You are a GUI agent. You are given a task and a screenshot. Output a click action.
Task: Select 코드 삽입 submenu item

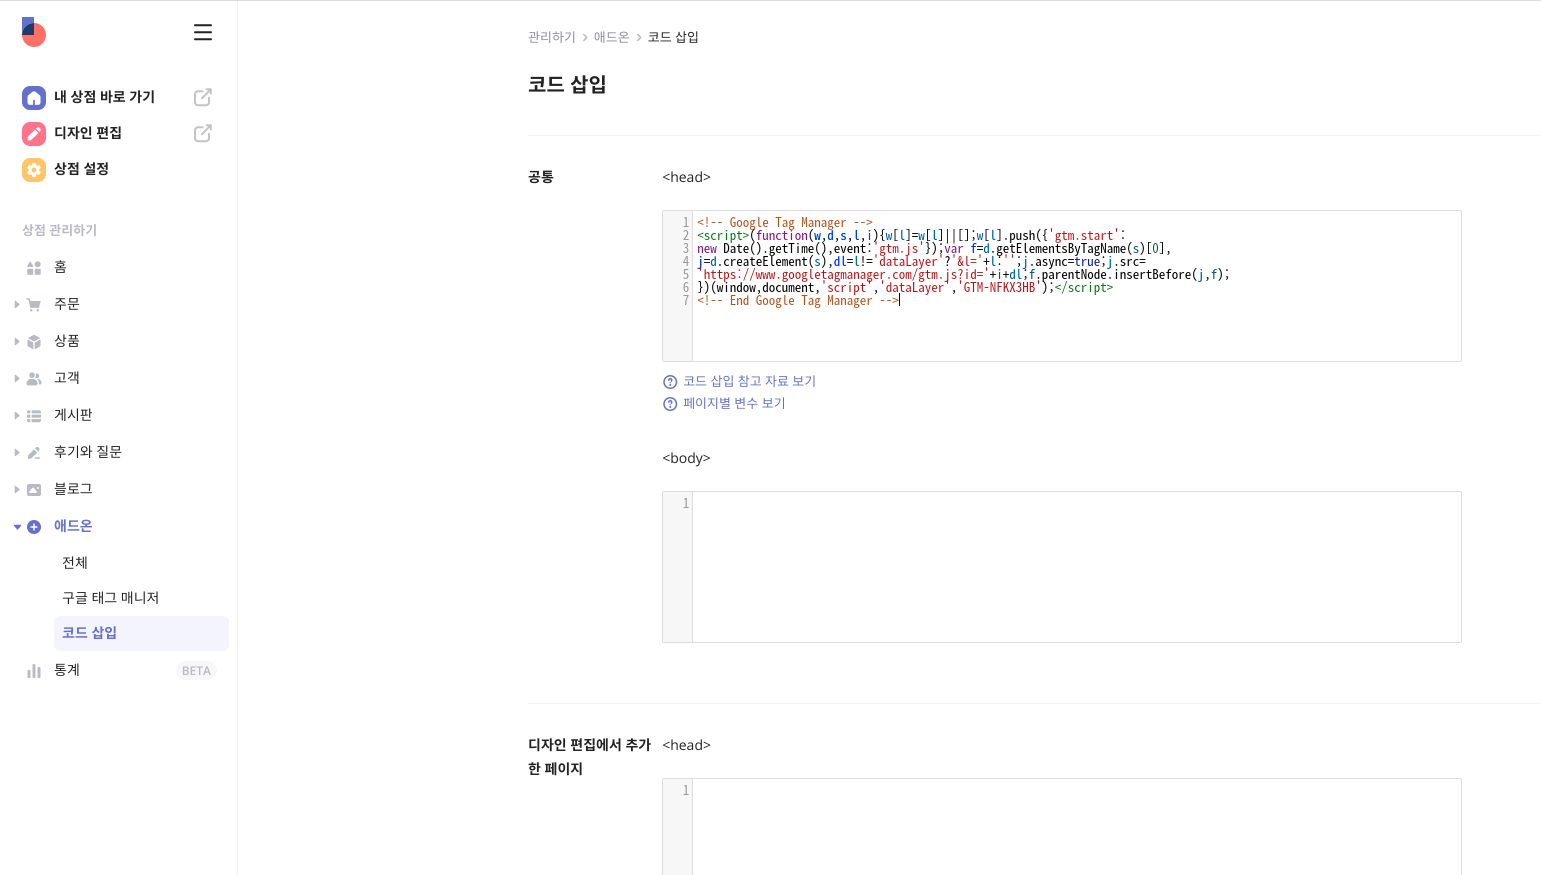pyautogui.click(x=141, y=633)
